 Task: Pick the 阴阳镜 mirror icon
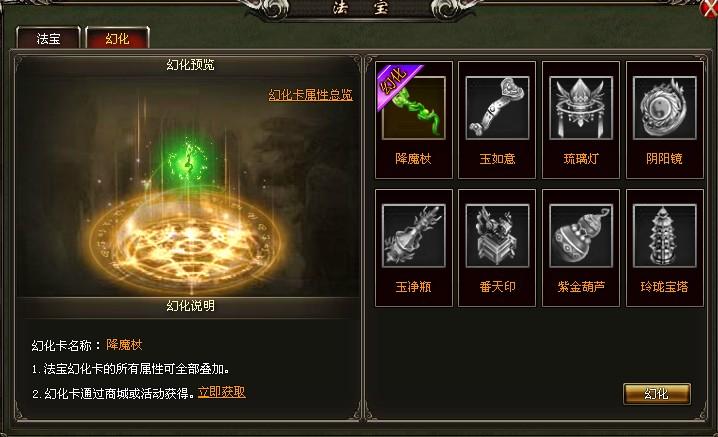click(665, 108)
